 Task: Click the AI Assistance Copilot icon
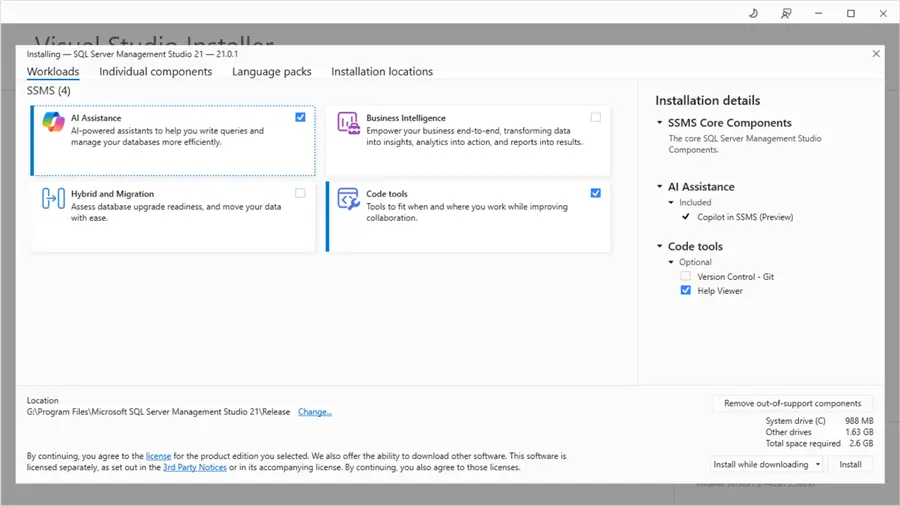coord(53,123)
